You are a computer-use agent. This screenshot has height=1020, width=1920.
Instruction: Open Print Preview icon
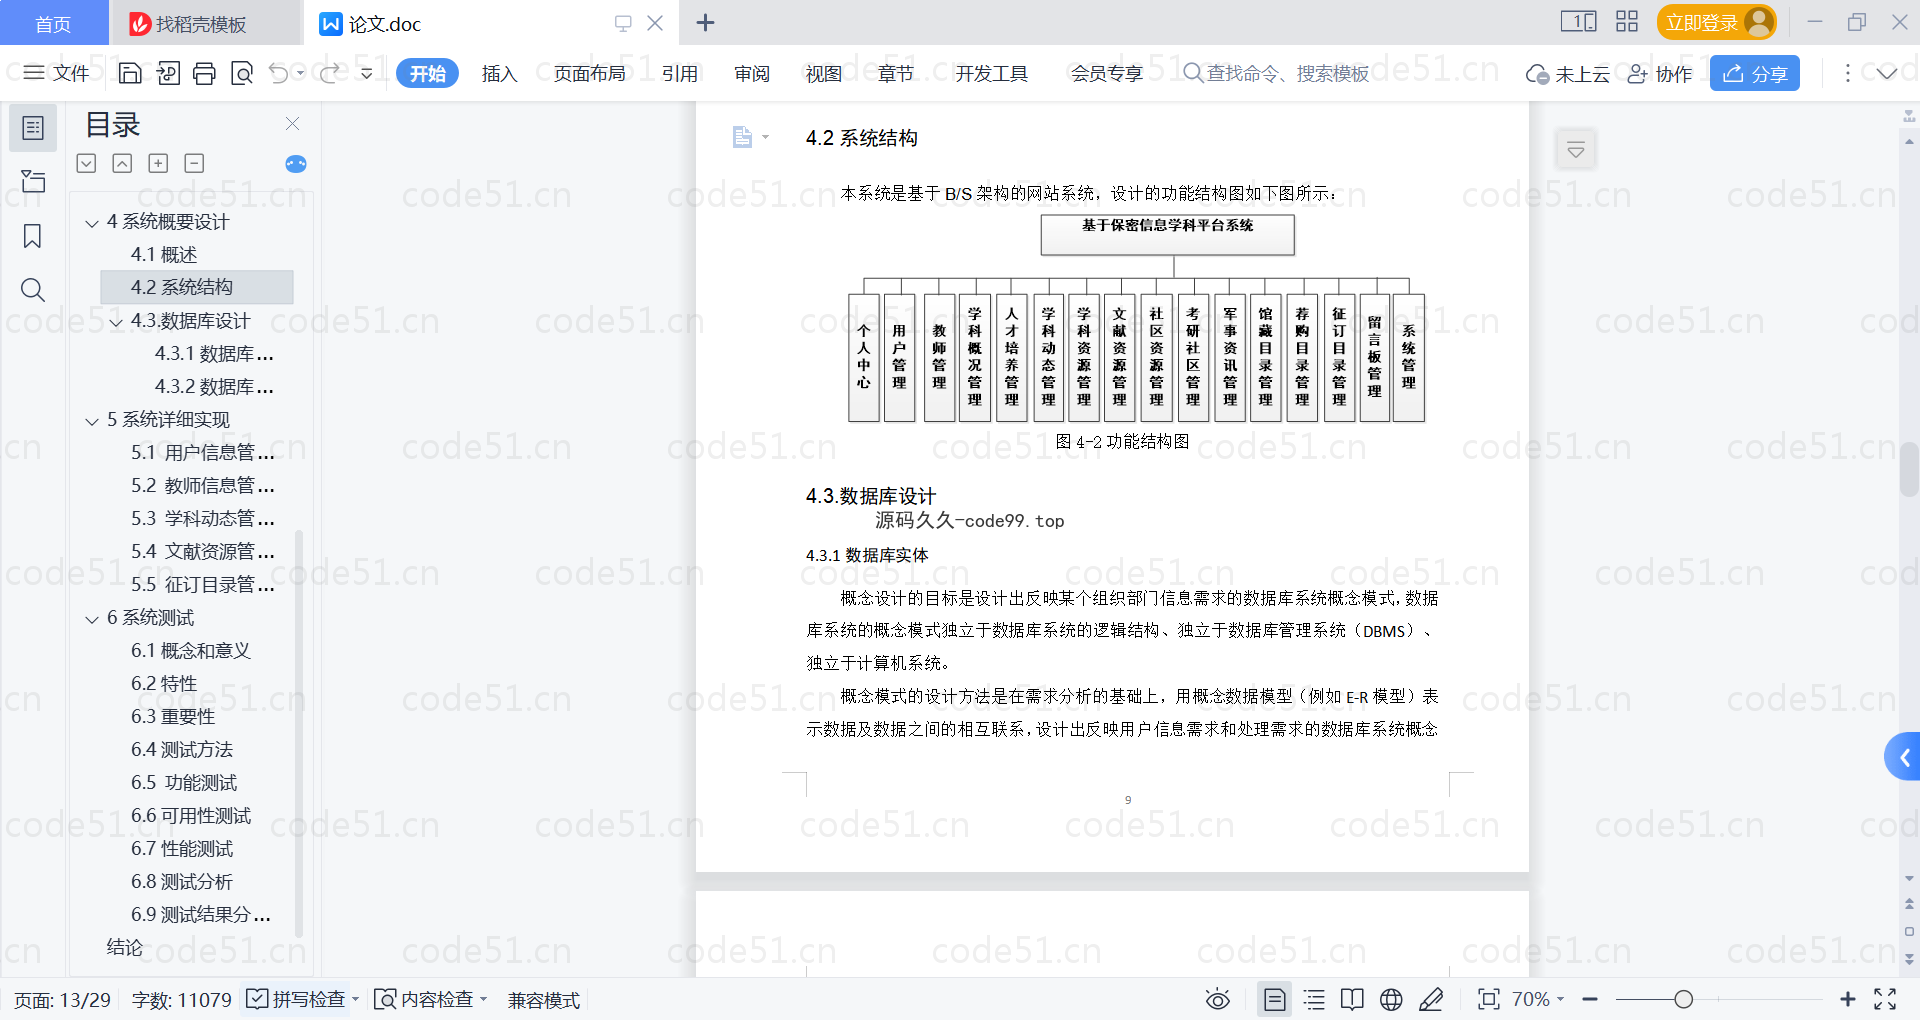point(242,73)
